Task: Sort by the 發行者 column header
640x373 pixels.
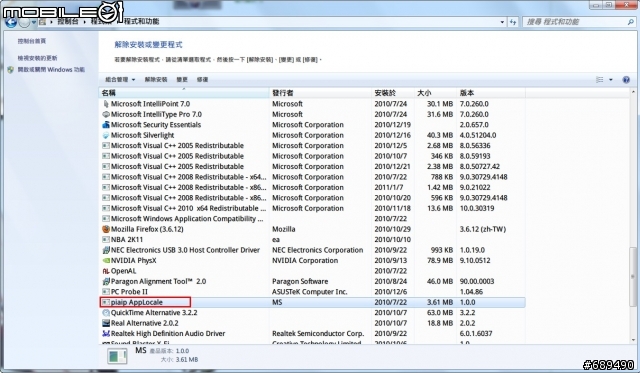Action: click(320, 93)
